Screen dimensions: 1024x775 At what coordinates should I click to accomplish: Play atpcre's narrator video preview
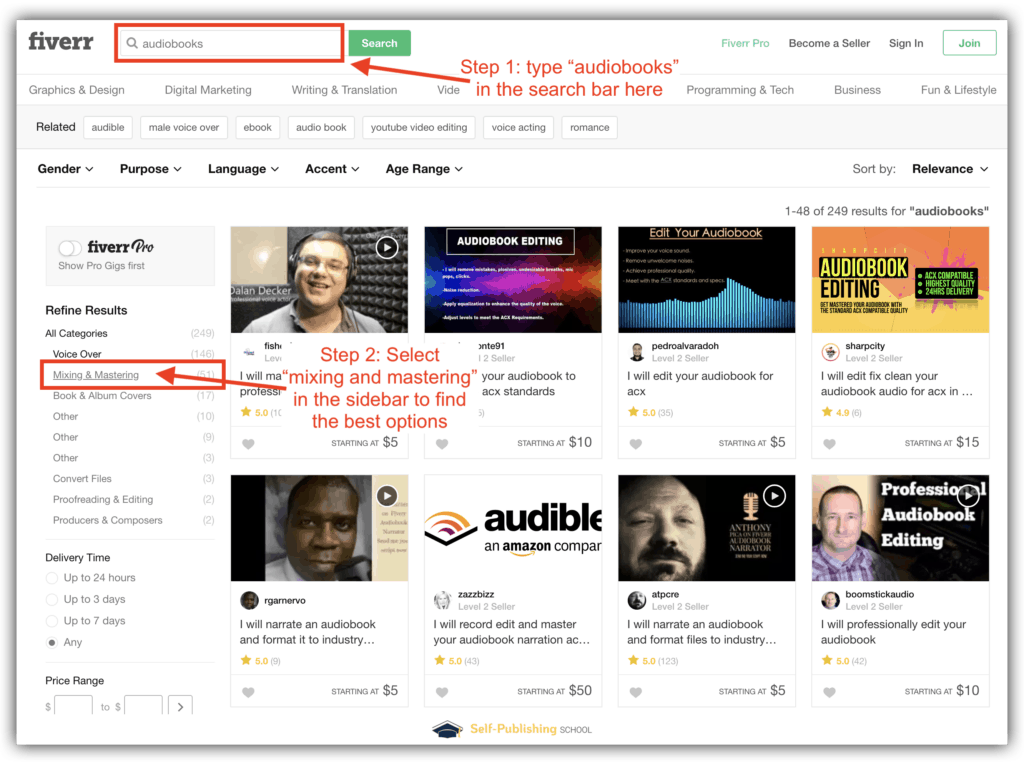pyautogui.click(x=774, y=496)
